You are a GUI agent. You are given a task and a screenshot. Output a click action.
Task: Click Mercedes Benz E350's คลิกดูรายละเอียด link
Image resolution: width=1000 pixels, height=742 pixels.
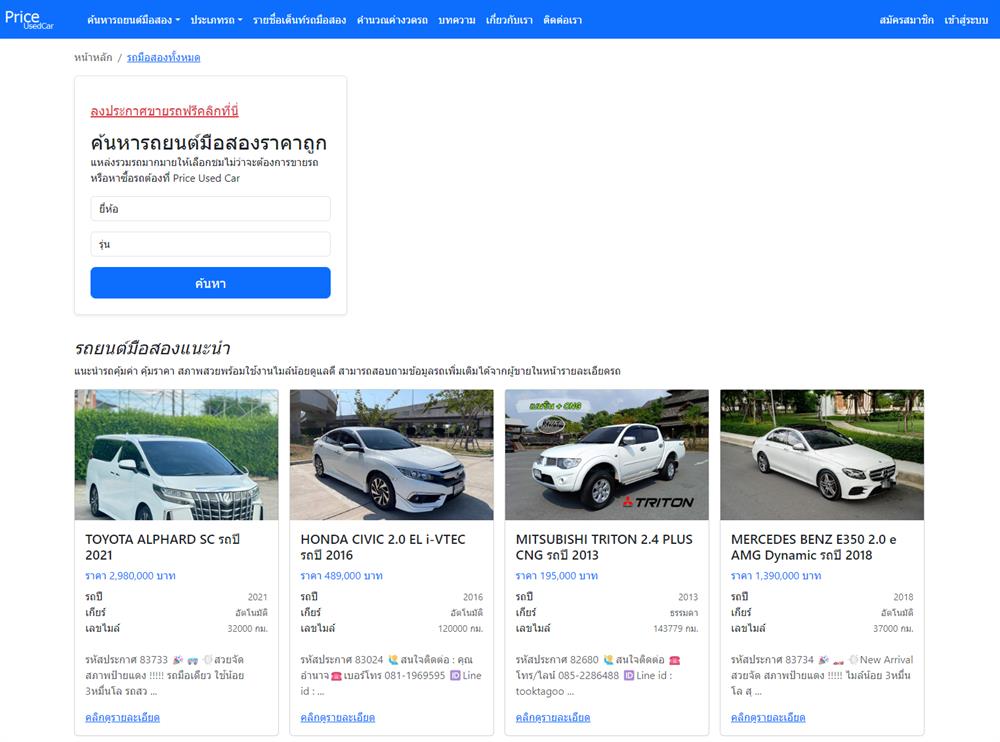click(768, 718)
